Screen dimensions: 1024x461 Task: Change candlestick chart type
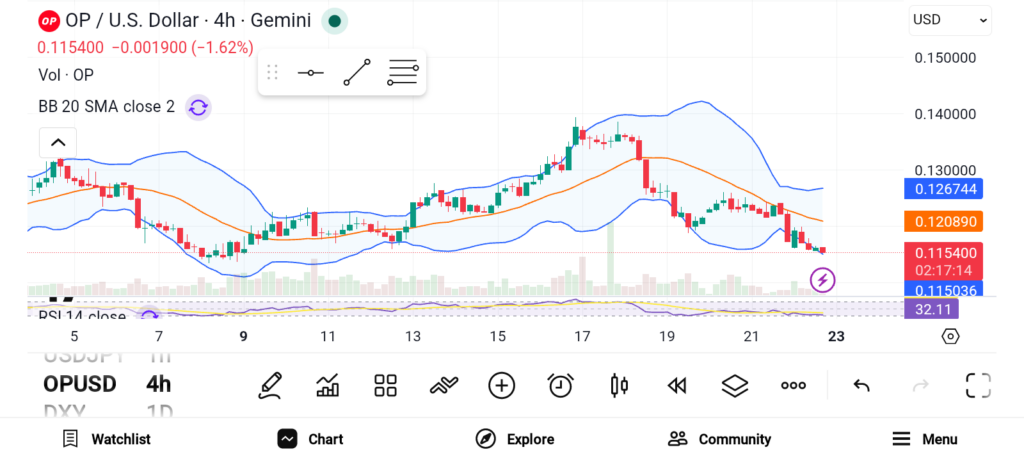click(619, 385)
